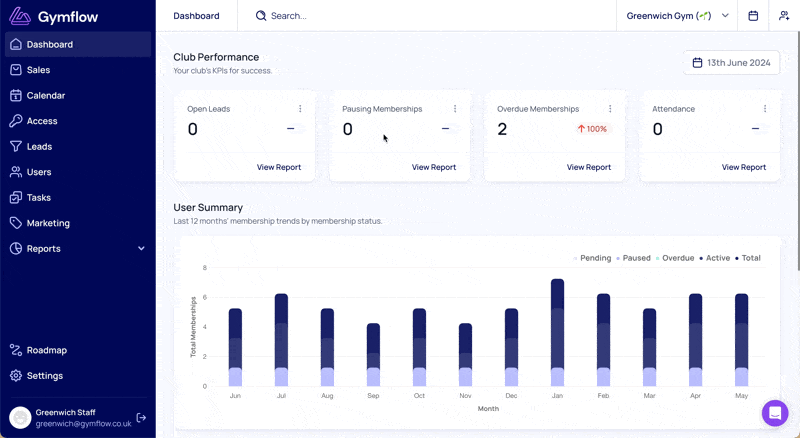The height and width of the screenshot is (438, 800).
Task: Click the logout icon beside Greenwich Staff
Action: pos(141,418)
